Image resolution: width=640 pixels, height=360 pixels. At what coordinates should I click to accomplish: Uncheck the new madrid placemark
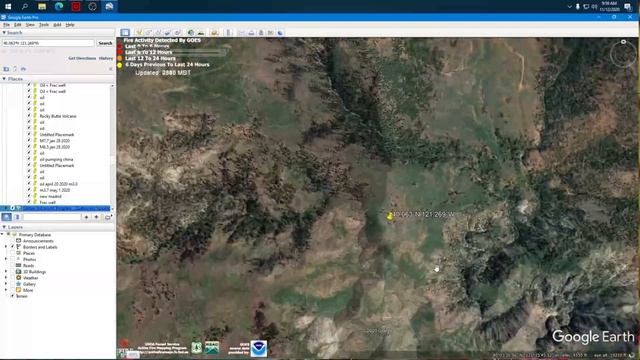coord(29,196)
